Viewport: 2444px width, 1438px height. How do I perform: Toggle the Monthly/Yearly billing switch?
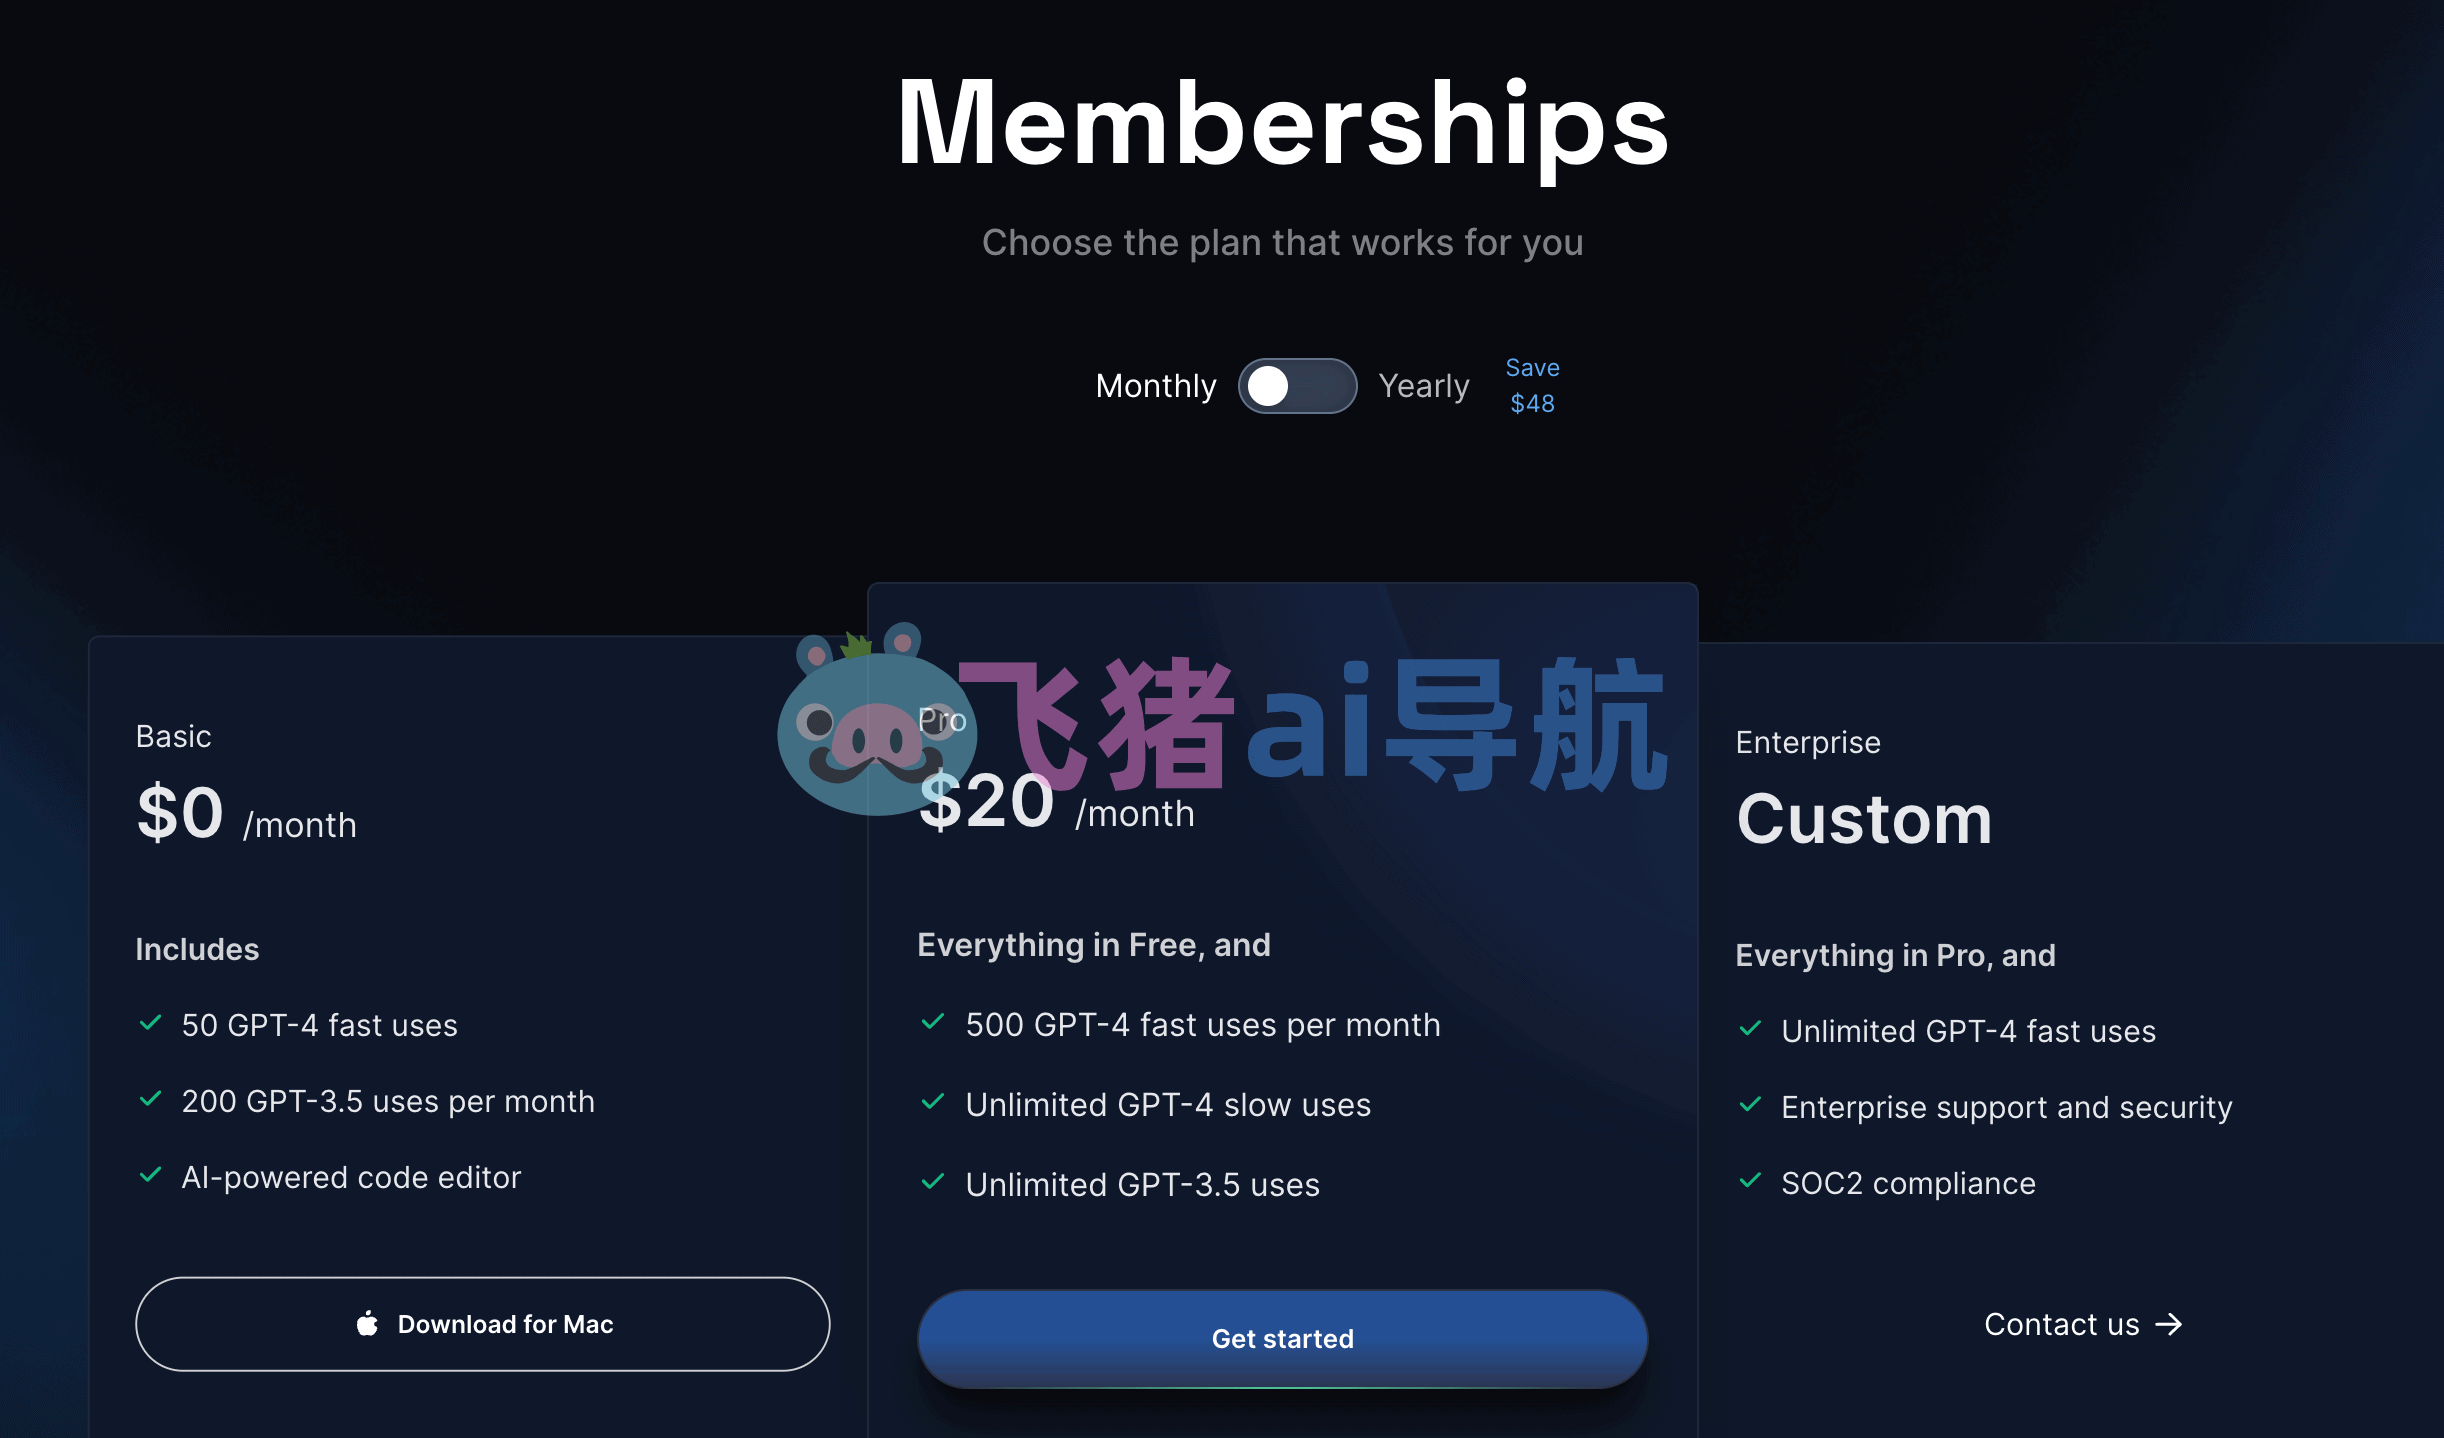tap(1297, 386)
